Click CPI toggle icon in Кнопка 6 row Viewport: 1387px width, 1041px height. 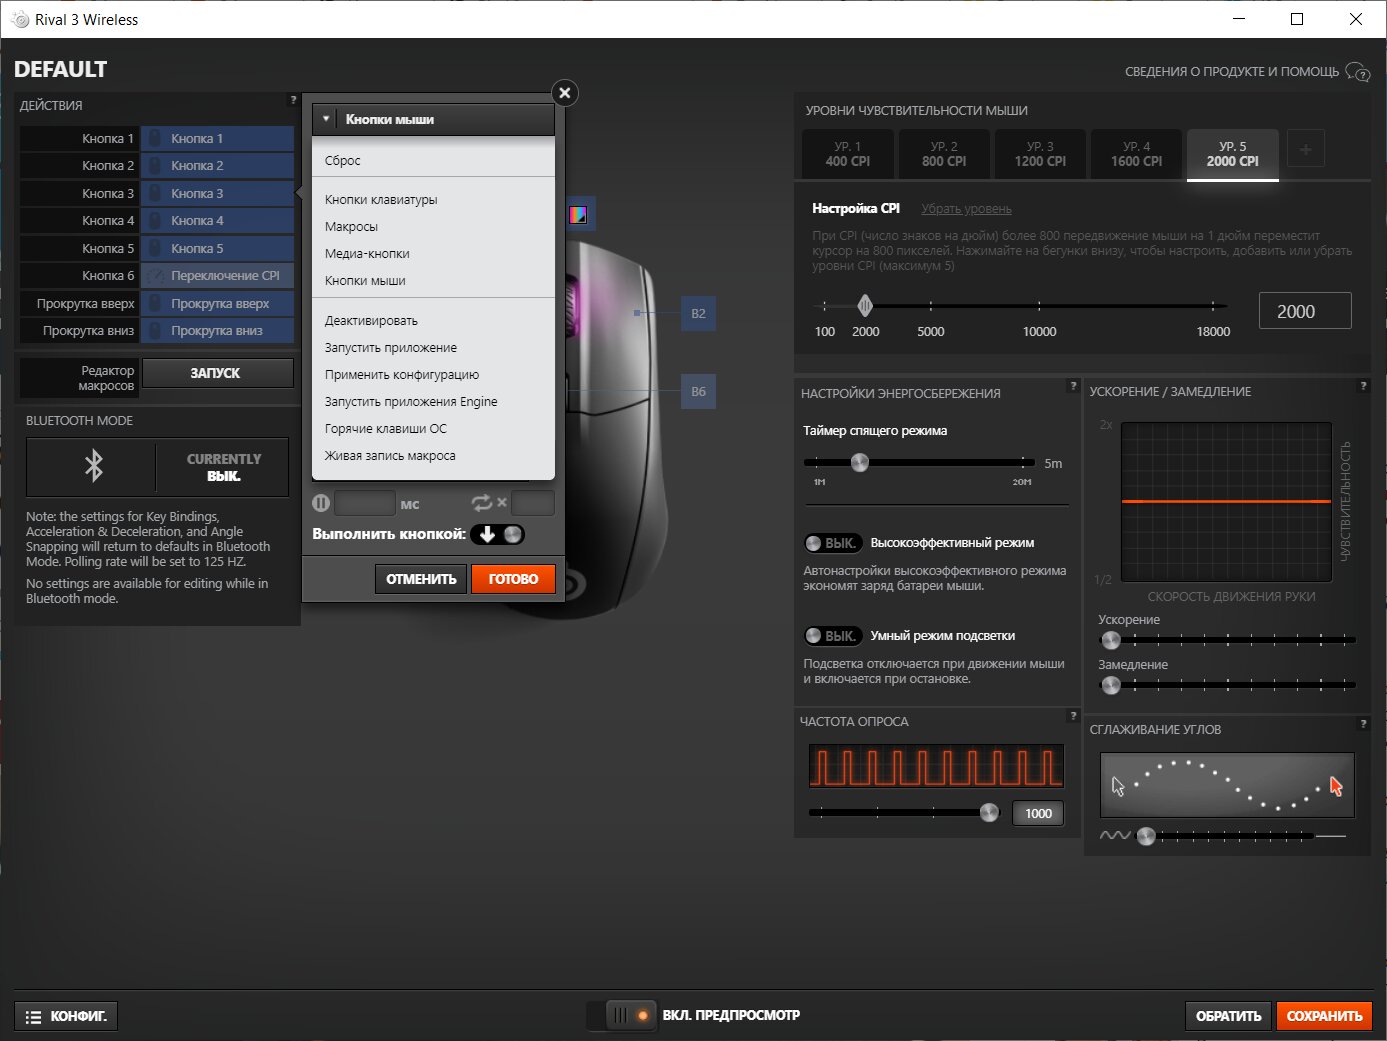click(x=155, y=276)
